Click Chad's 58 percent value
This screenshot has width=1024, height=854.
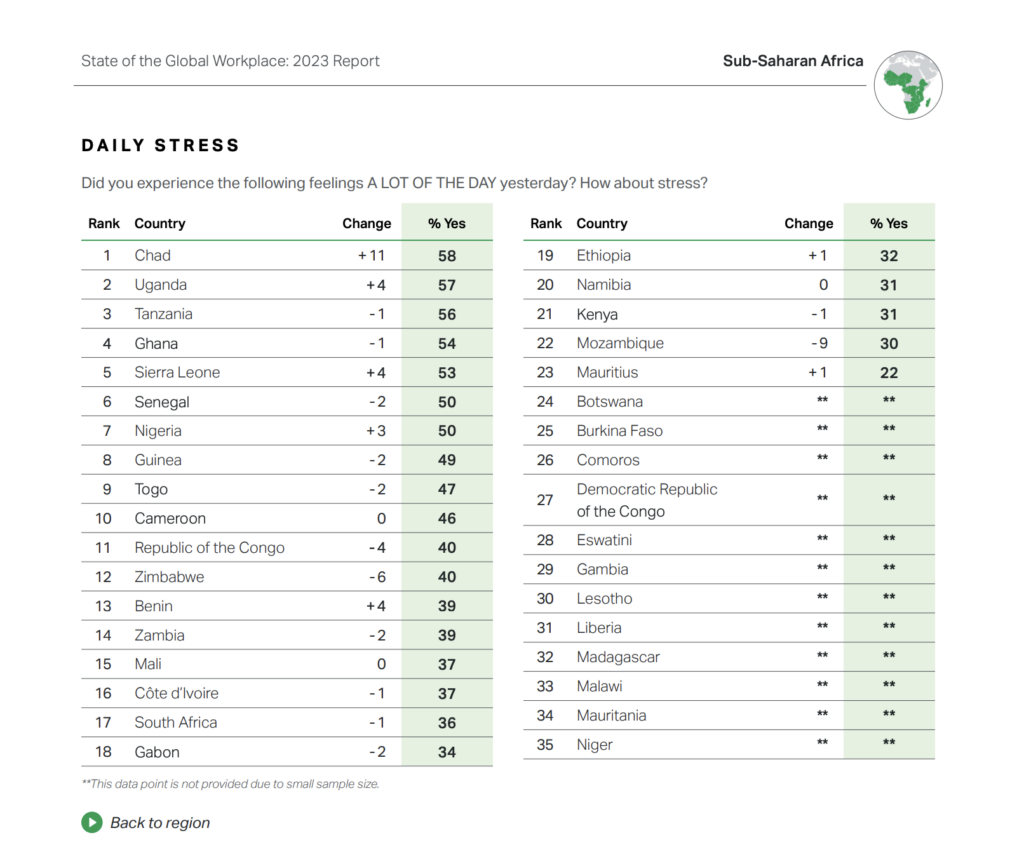tap(447, 256)
